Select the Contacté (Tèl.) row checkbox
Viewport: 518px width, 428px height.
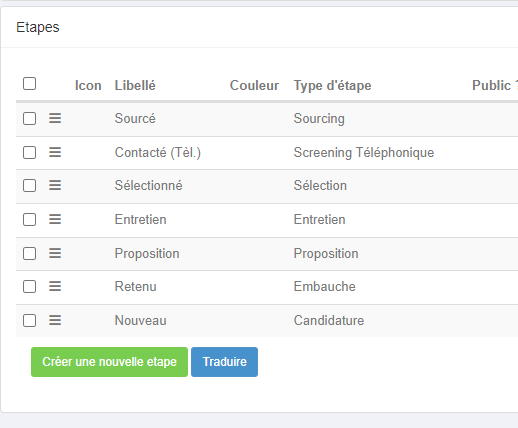(x=29, y=153)
